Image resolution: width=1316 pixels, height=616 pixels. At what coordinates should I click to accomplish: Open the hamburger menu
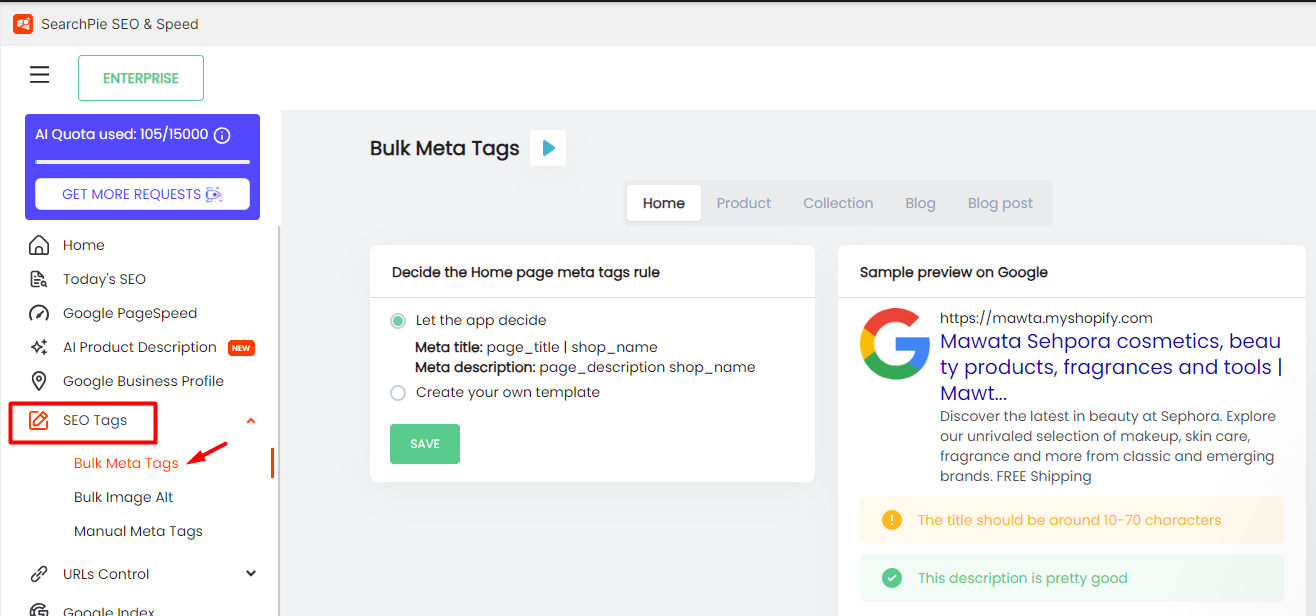pos(39,75)
